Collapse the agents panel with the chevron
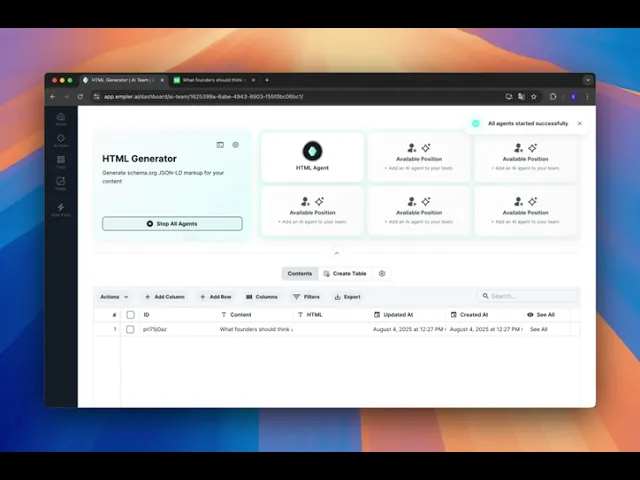Viewport: 640px width, 480px height. coord(337,253)
